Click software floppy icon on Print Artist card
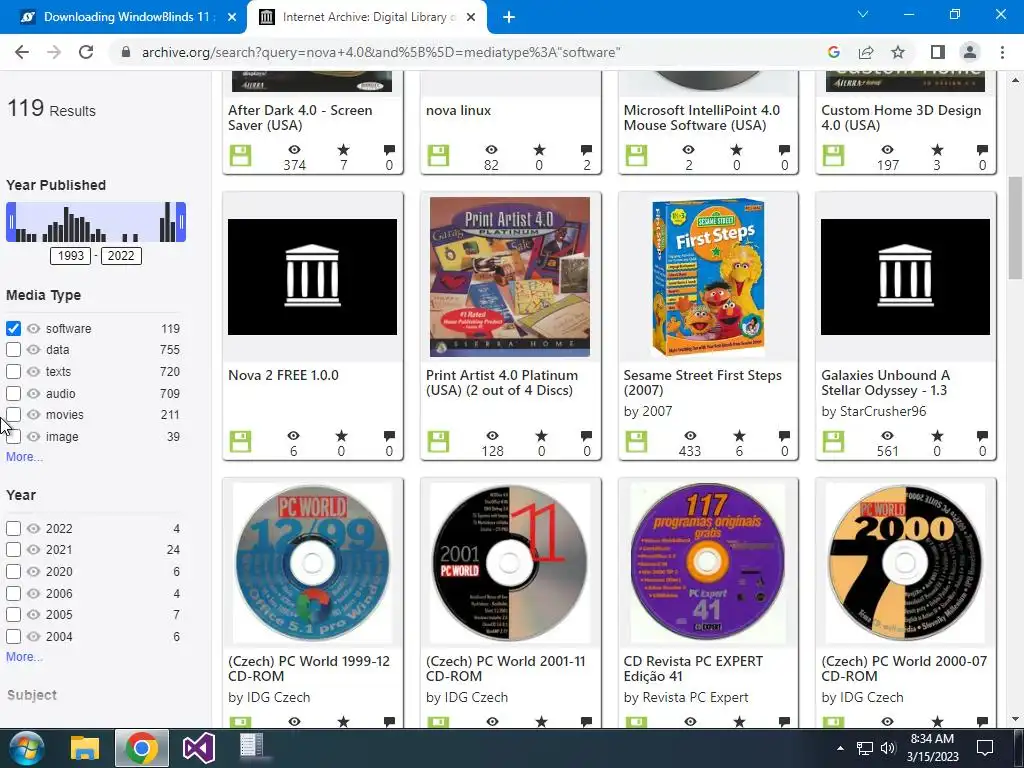 click(438, 442)
